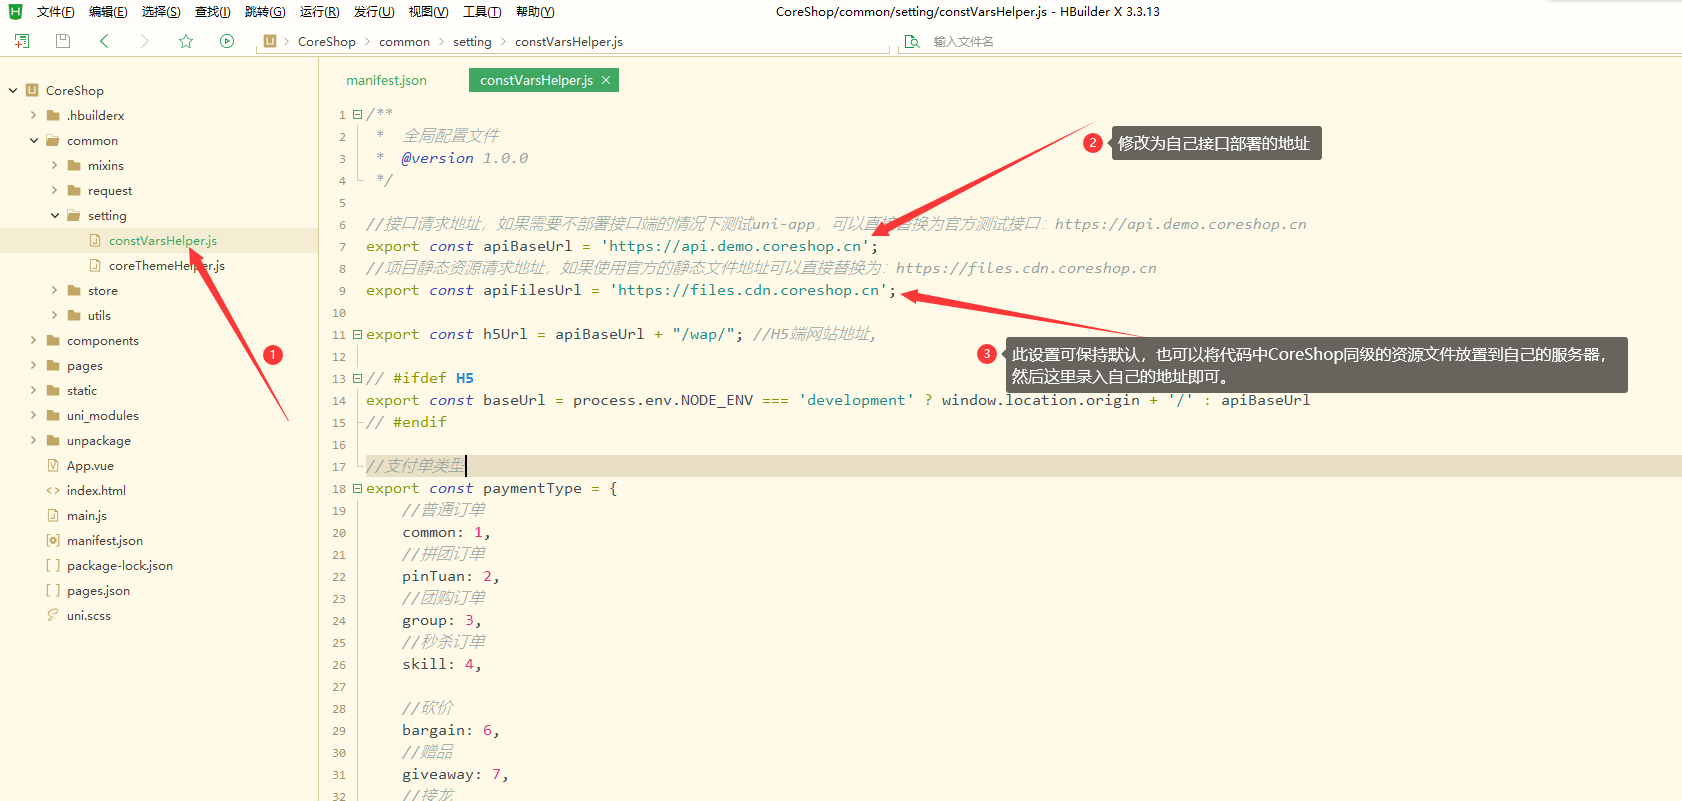
Task: Click the uni.scss file icon
Action: pos(53,616)
